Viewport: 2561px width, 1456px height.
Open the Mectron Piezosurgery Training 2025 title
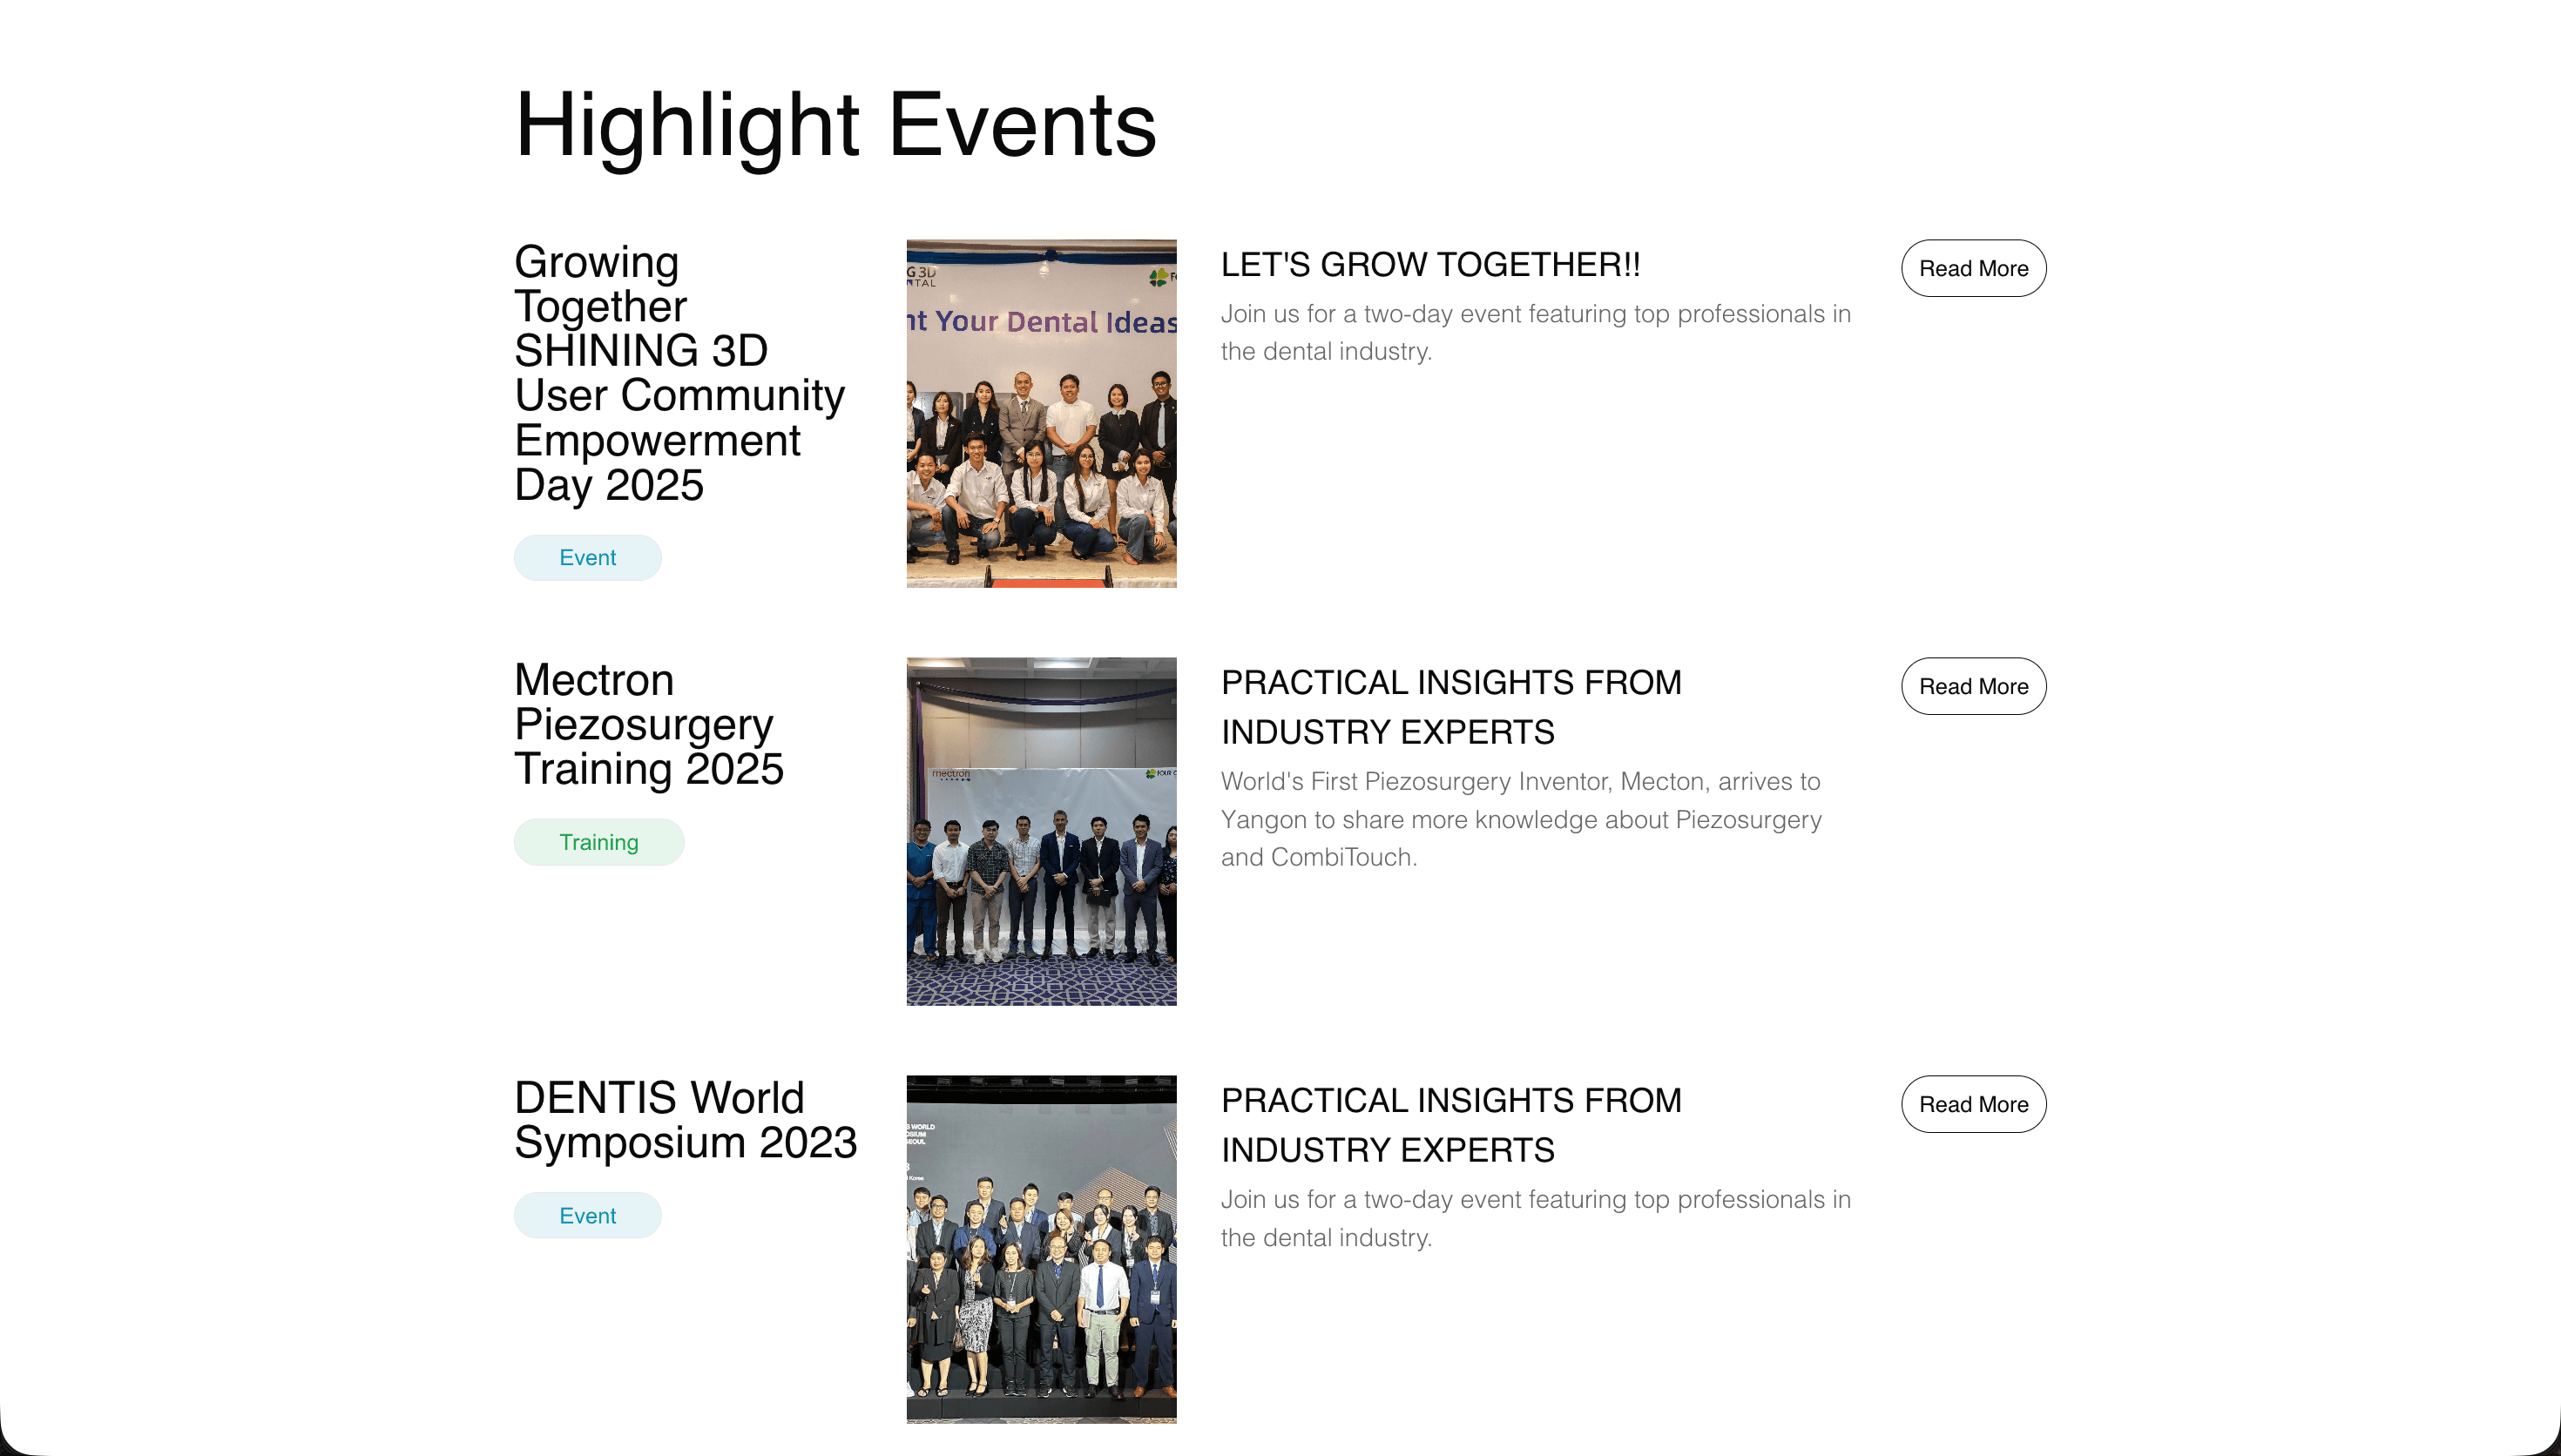649,724
